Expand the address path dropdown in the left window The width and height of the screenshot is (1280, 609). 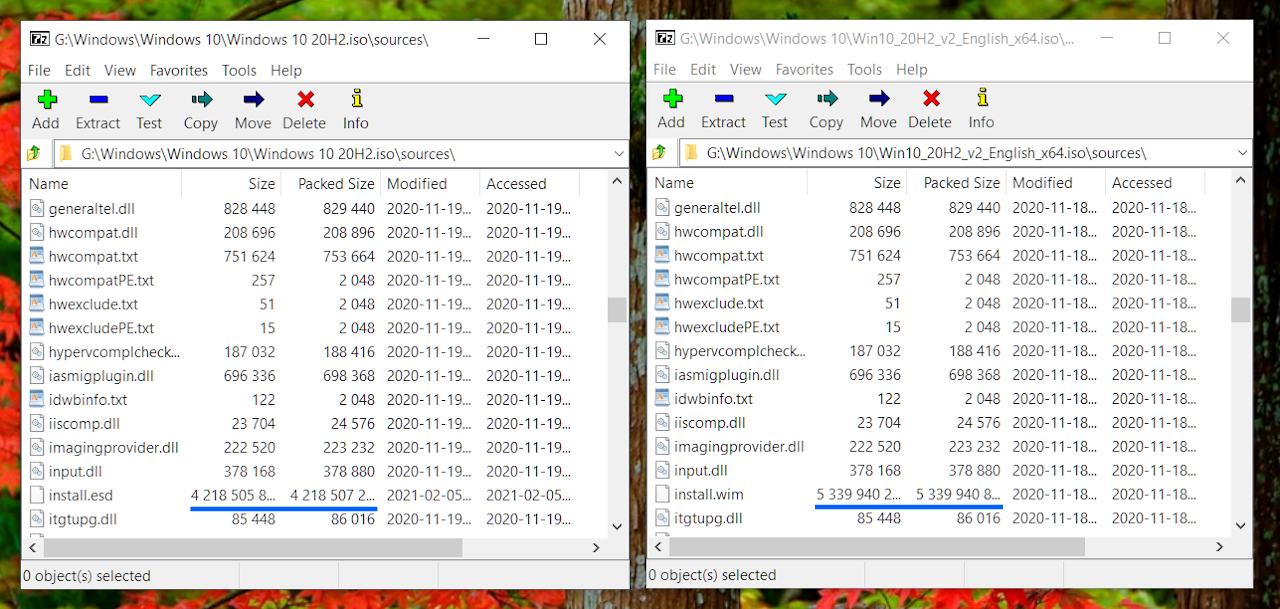618,154
